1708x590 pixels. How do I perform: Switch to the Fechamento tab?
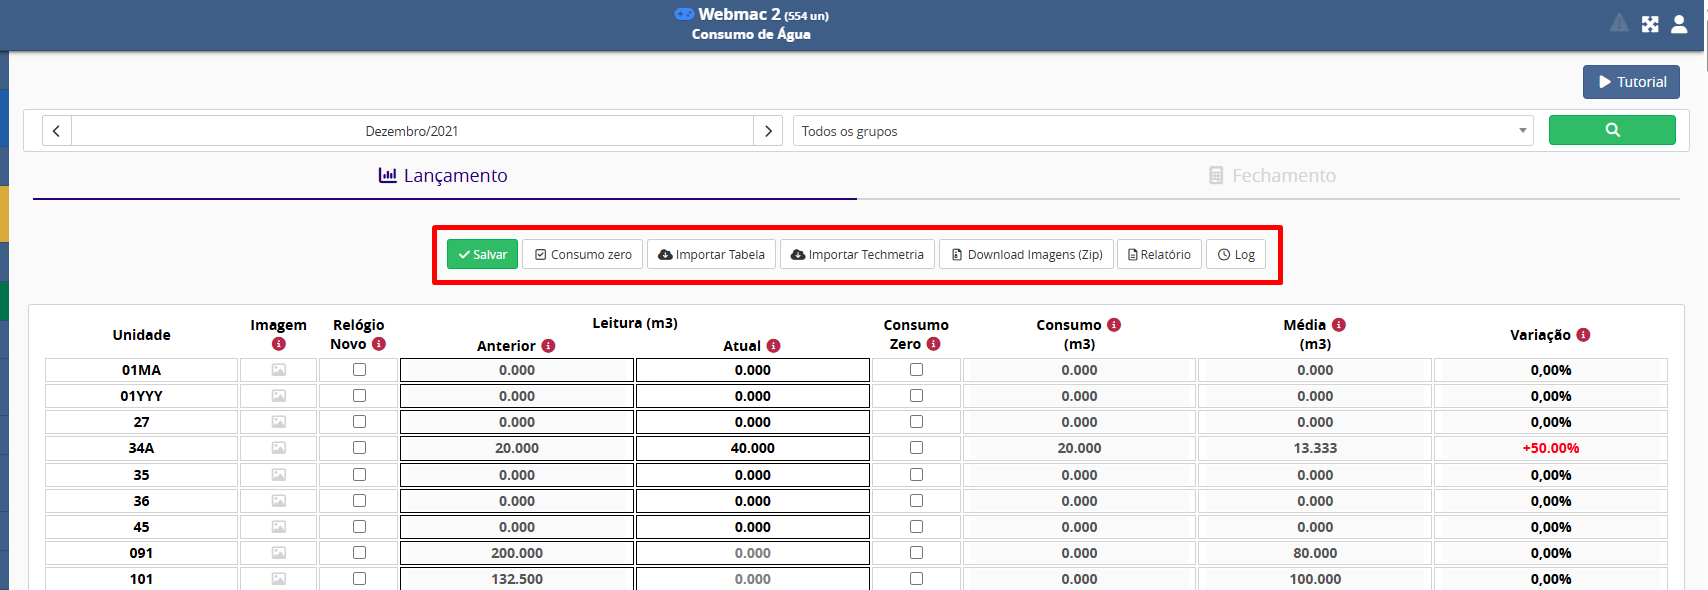click(1272, 176)
